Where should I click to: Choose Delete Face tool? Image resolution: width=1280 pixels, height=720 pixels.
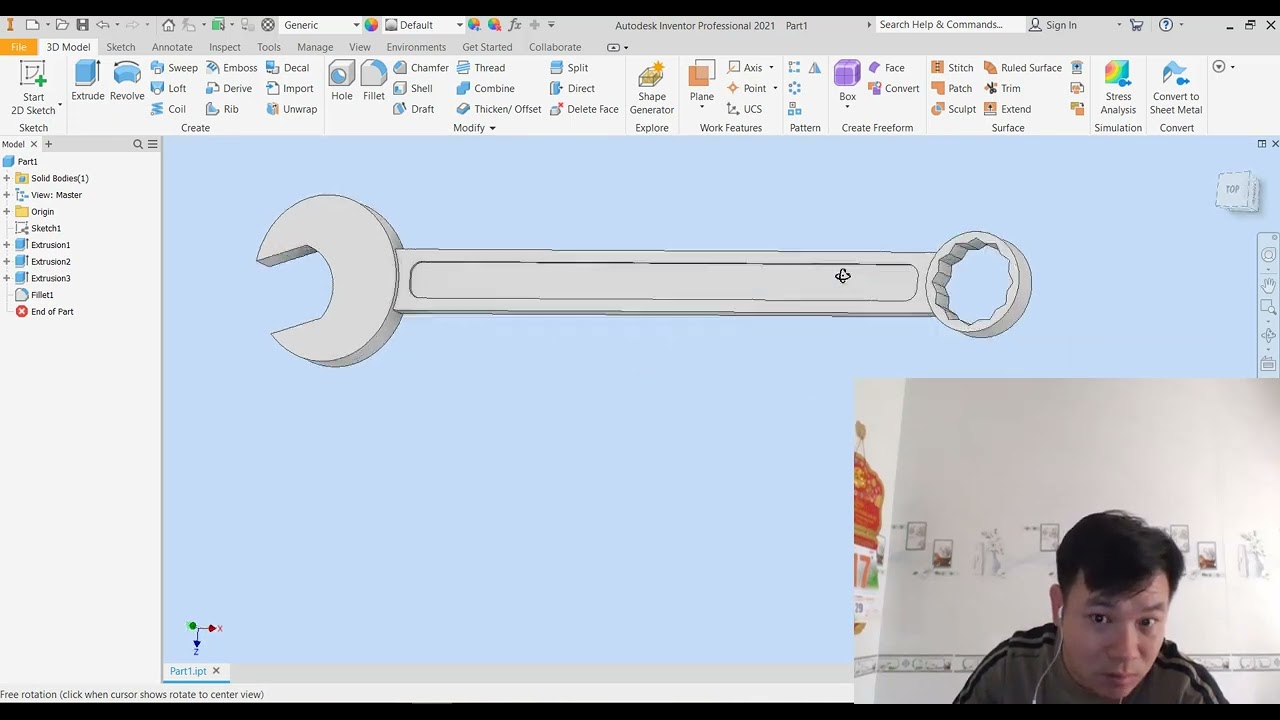click(584, 109)
